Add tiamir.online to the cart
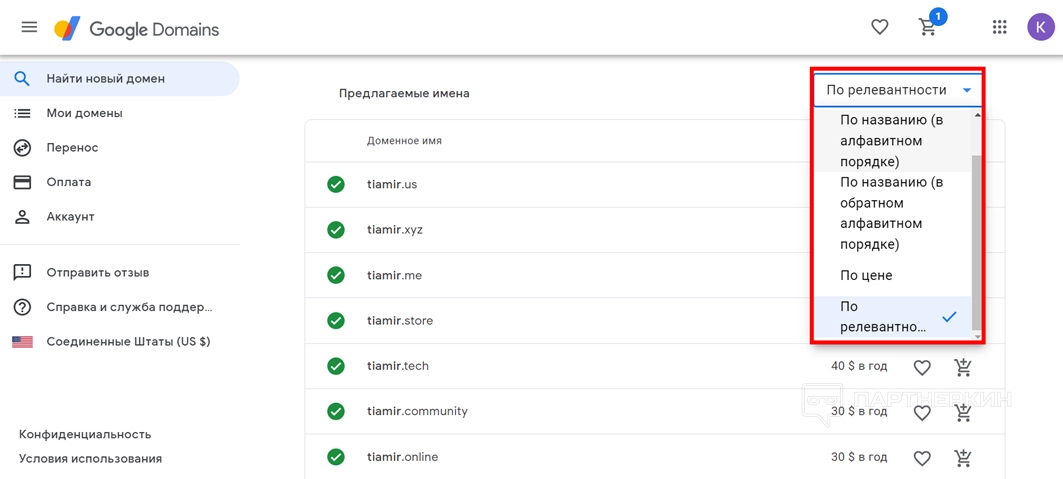1063x479 pixels. click(963, 458)
